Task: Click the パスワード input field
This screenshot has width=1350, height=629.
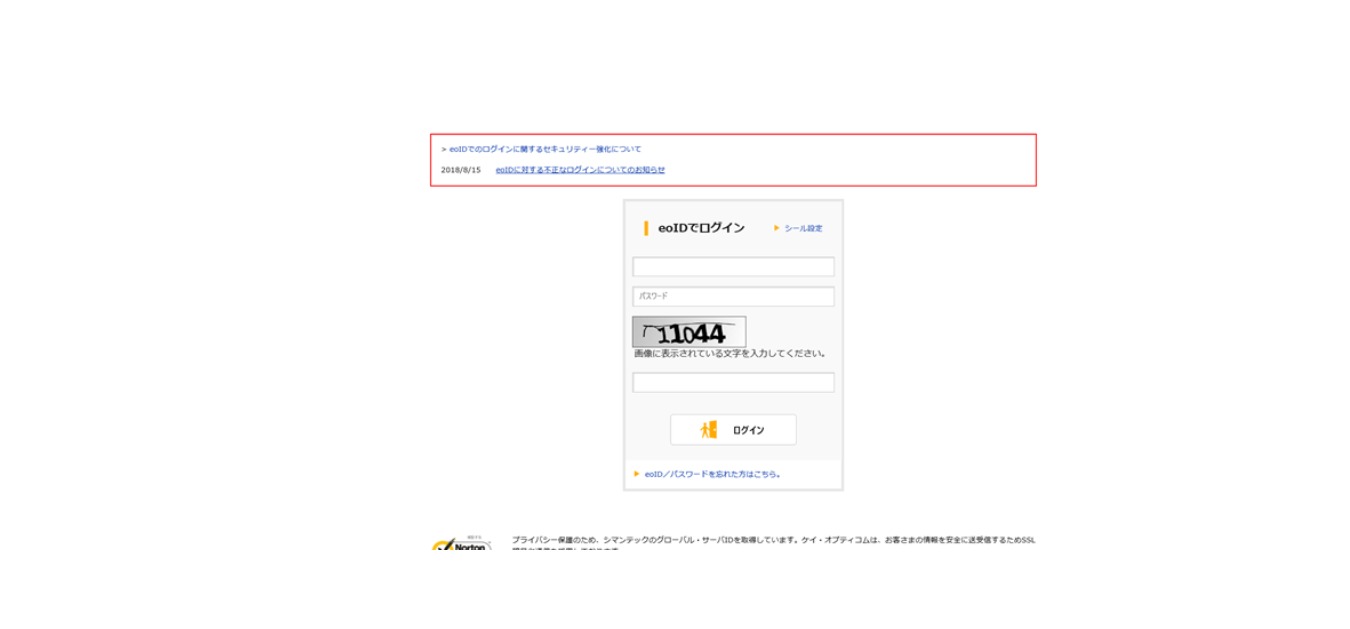Action: [733, 297]
